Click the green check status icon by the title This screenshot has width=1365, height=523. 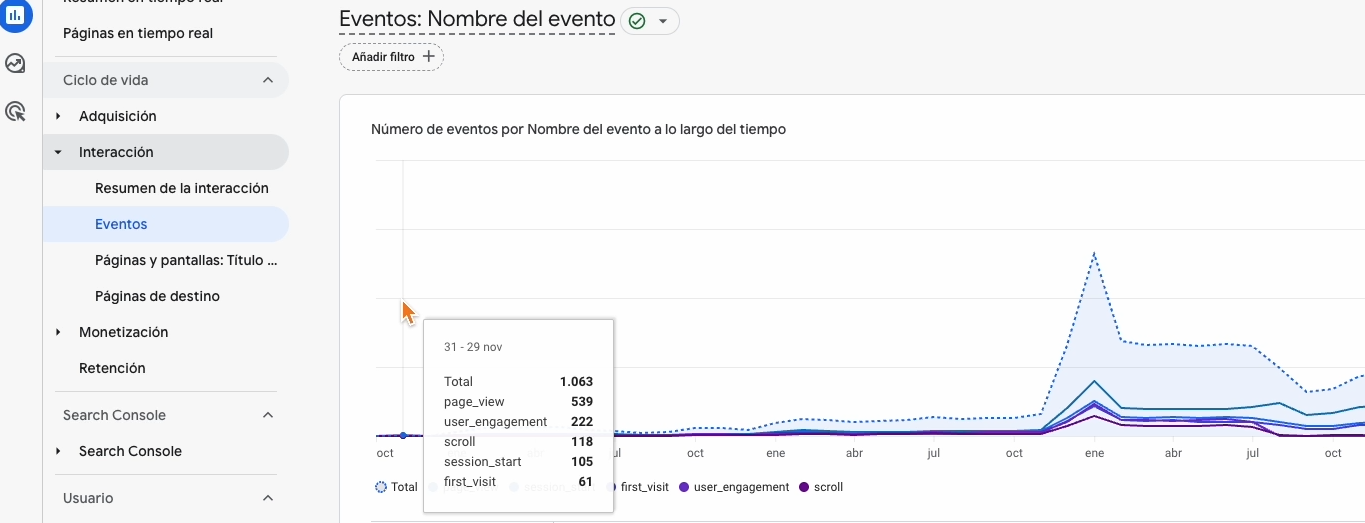coord(637,21)
